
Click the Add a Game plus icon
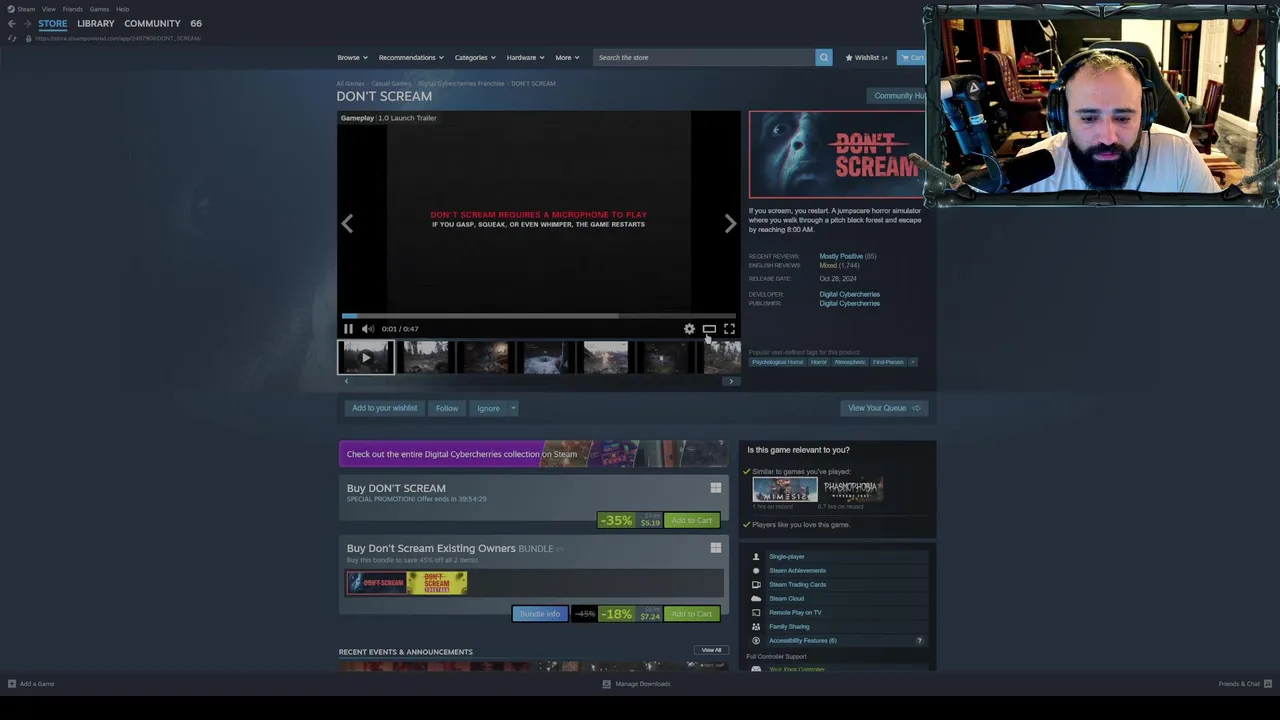pos(12,684)
